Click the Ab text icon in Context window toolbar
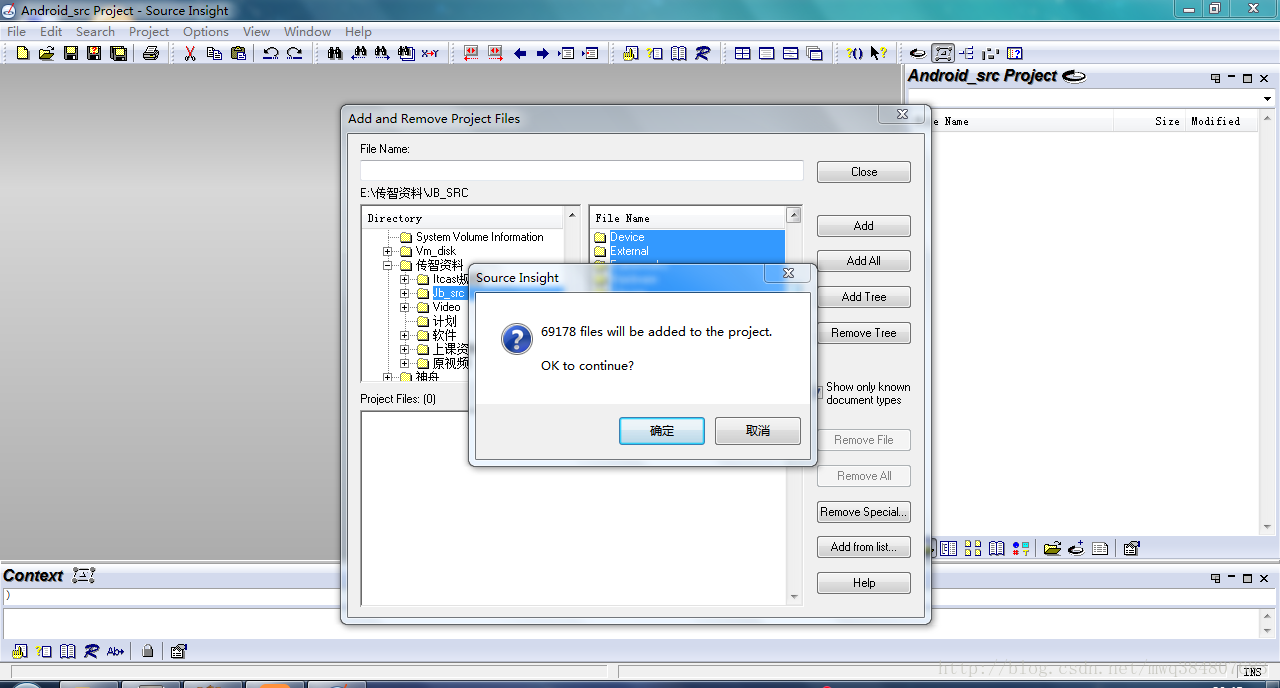 [116, 651]
